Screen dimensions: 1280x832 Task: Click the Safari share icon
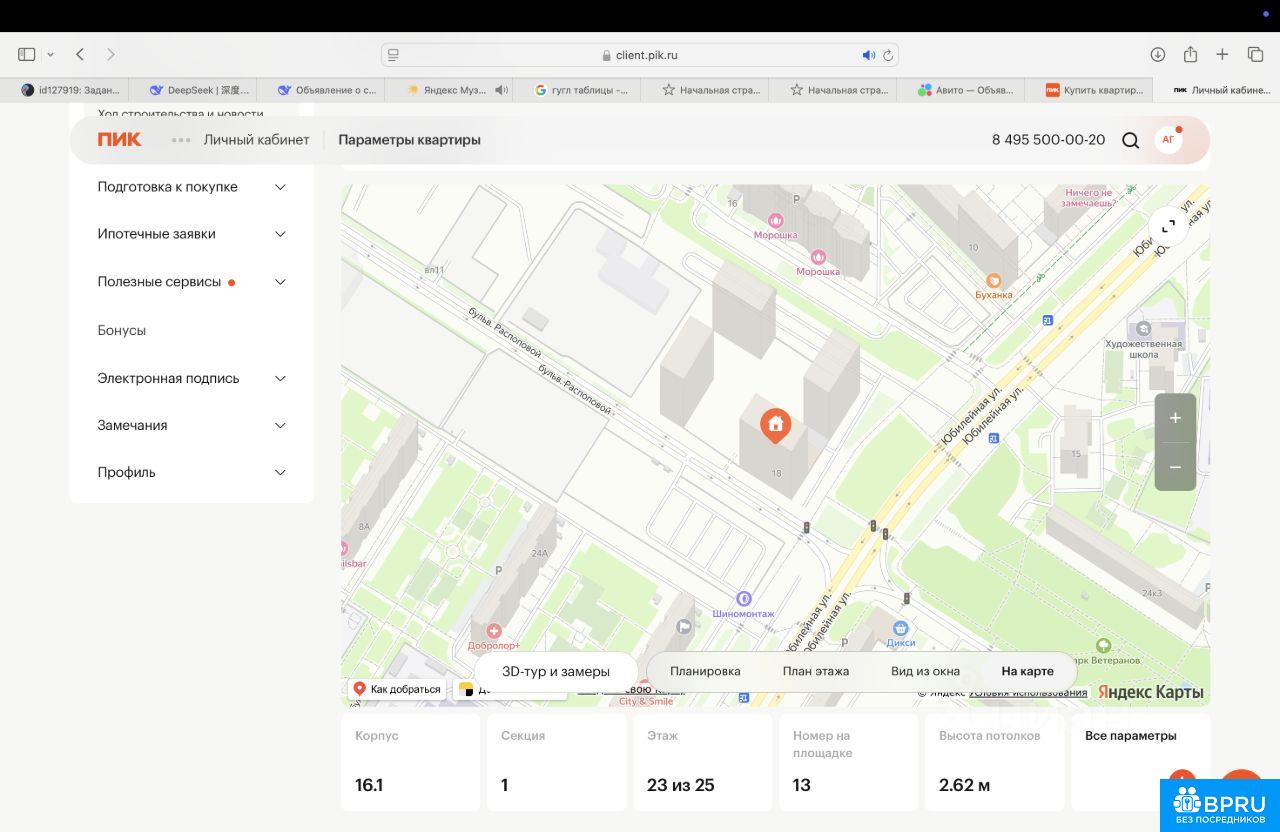1190,54
